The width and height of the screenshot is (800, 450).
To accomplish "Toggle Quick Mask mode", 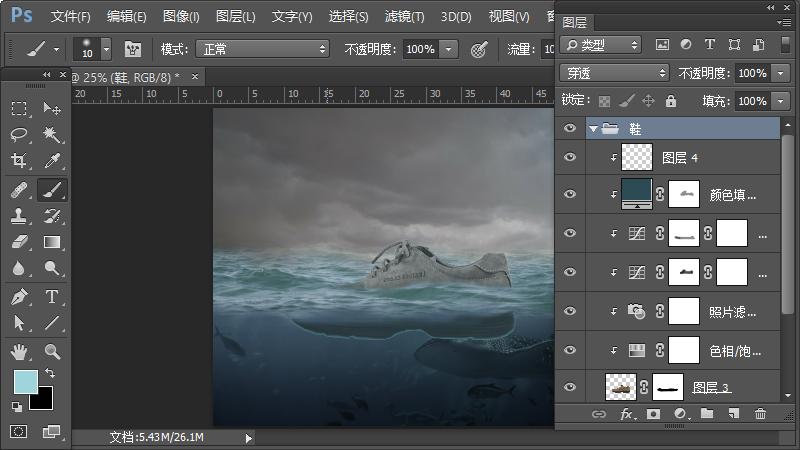I will coord(19,432).
